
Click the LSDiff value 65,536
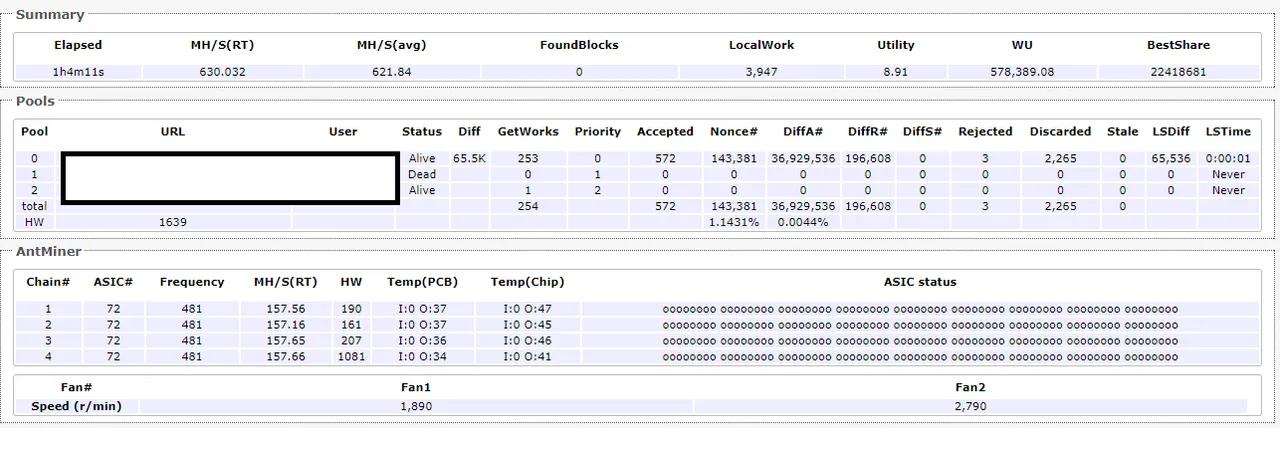click(1171, 158)
